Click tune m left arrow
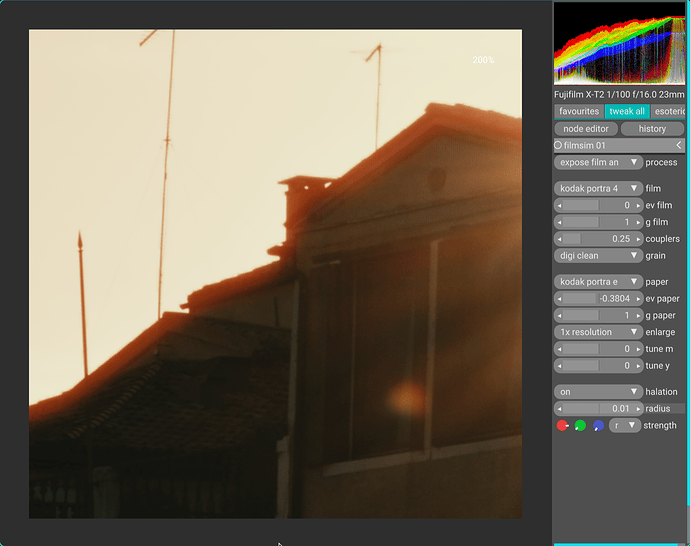Viewport: 690px width, 546px height. click(559, 349)
